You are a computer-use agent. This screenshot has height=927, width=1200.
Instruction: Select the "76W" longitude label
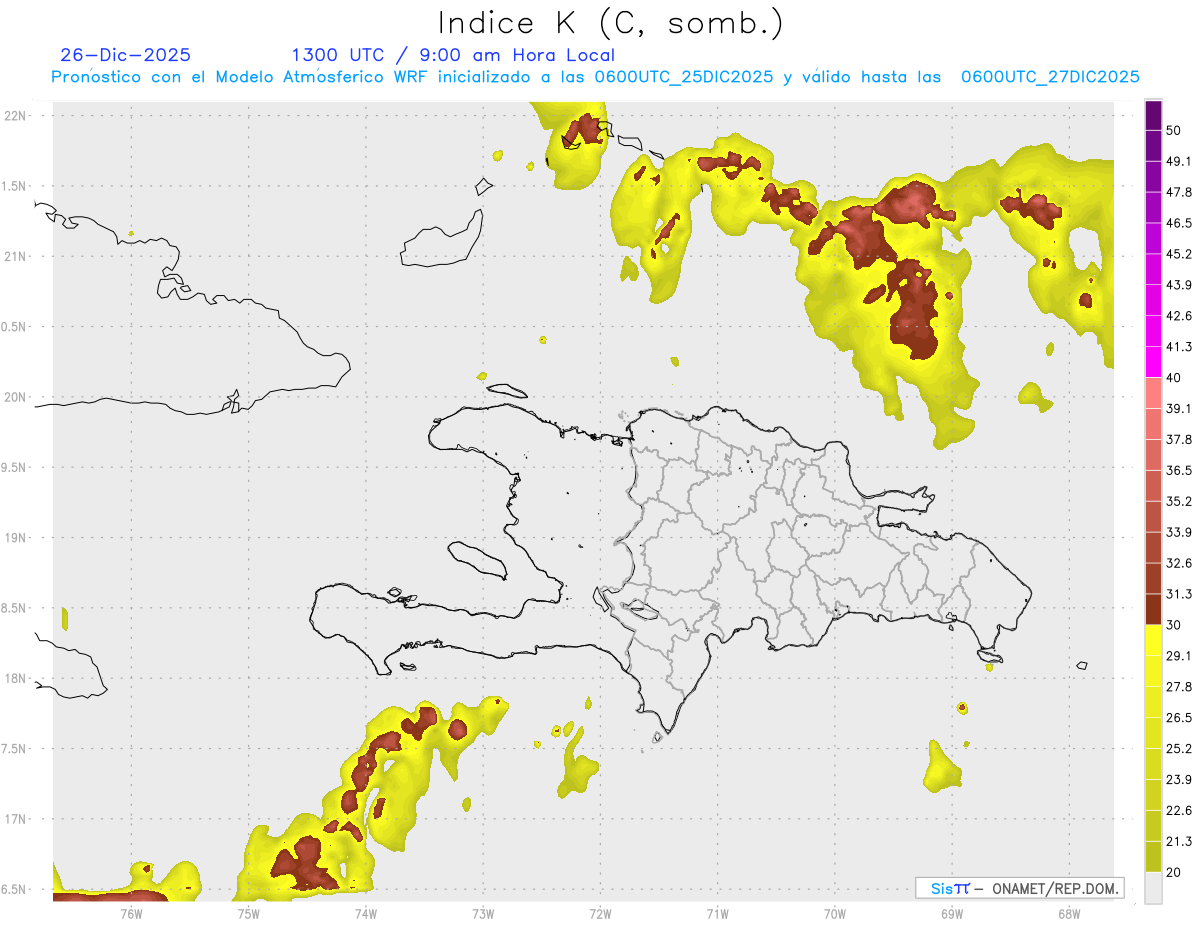[131, 913]
